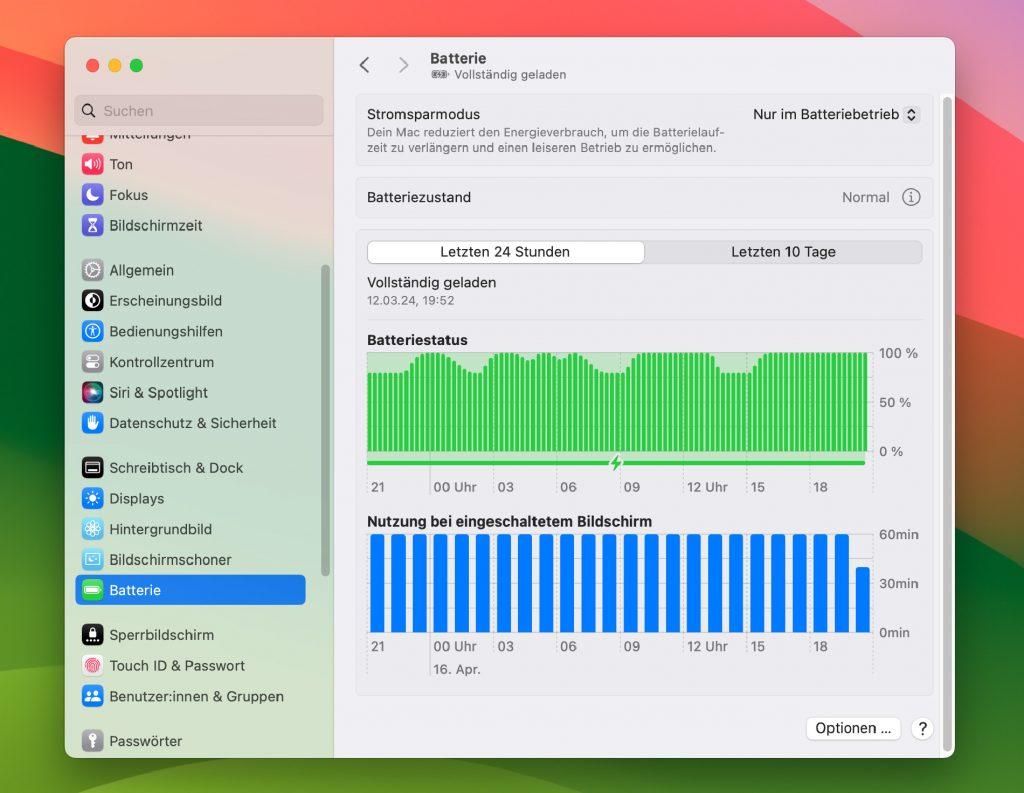Click the 16. Apr. date label
Screen dimensions: 1024x793
456,670
